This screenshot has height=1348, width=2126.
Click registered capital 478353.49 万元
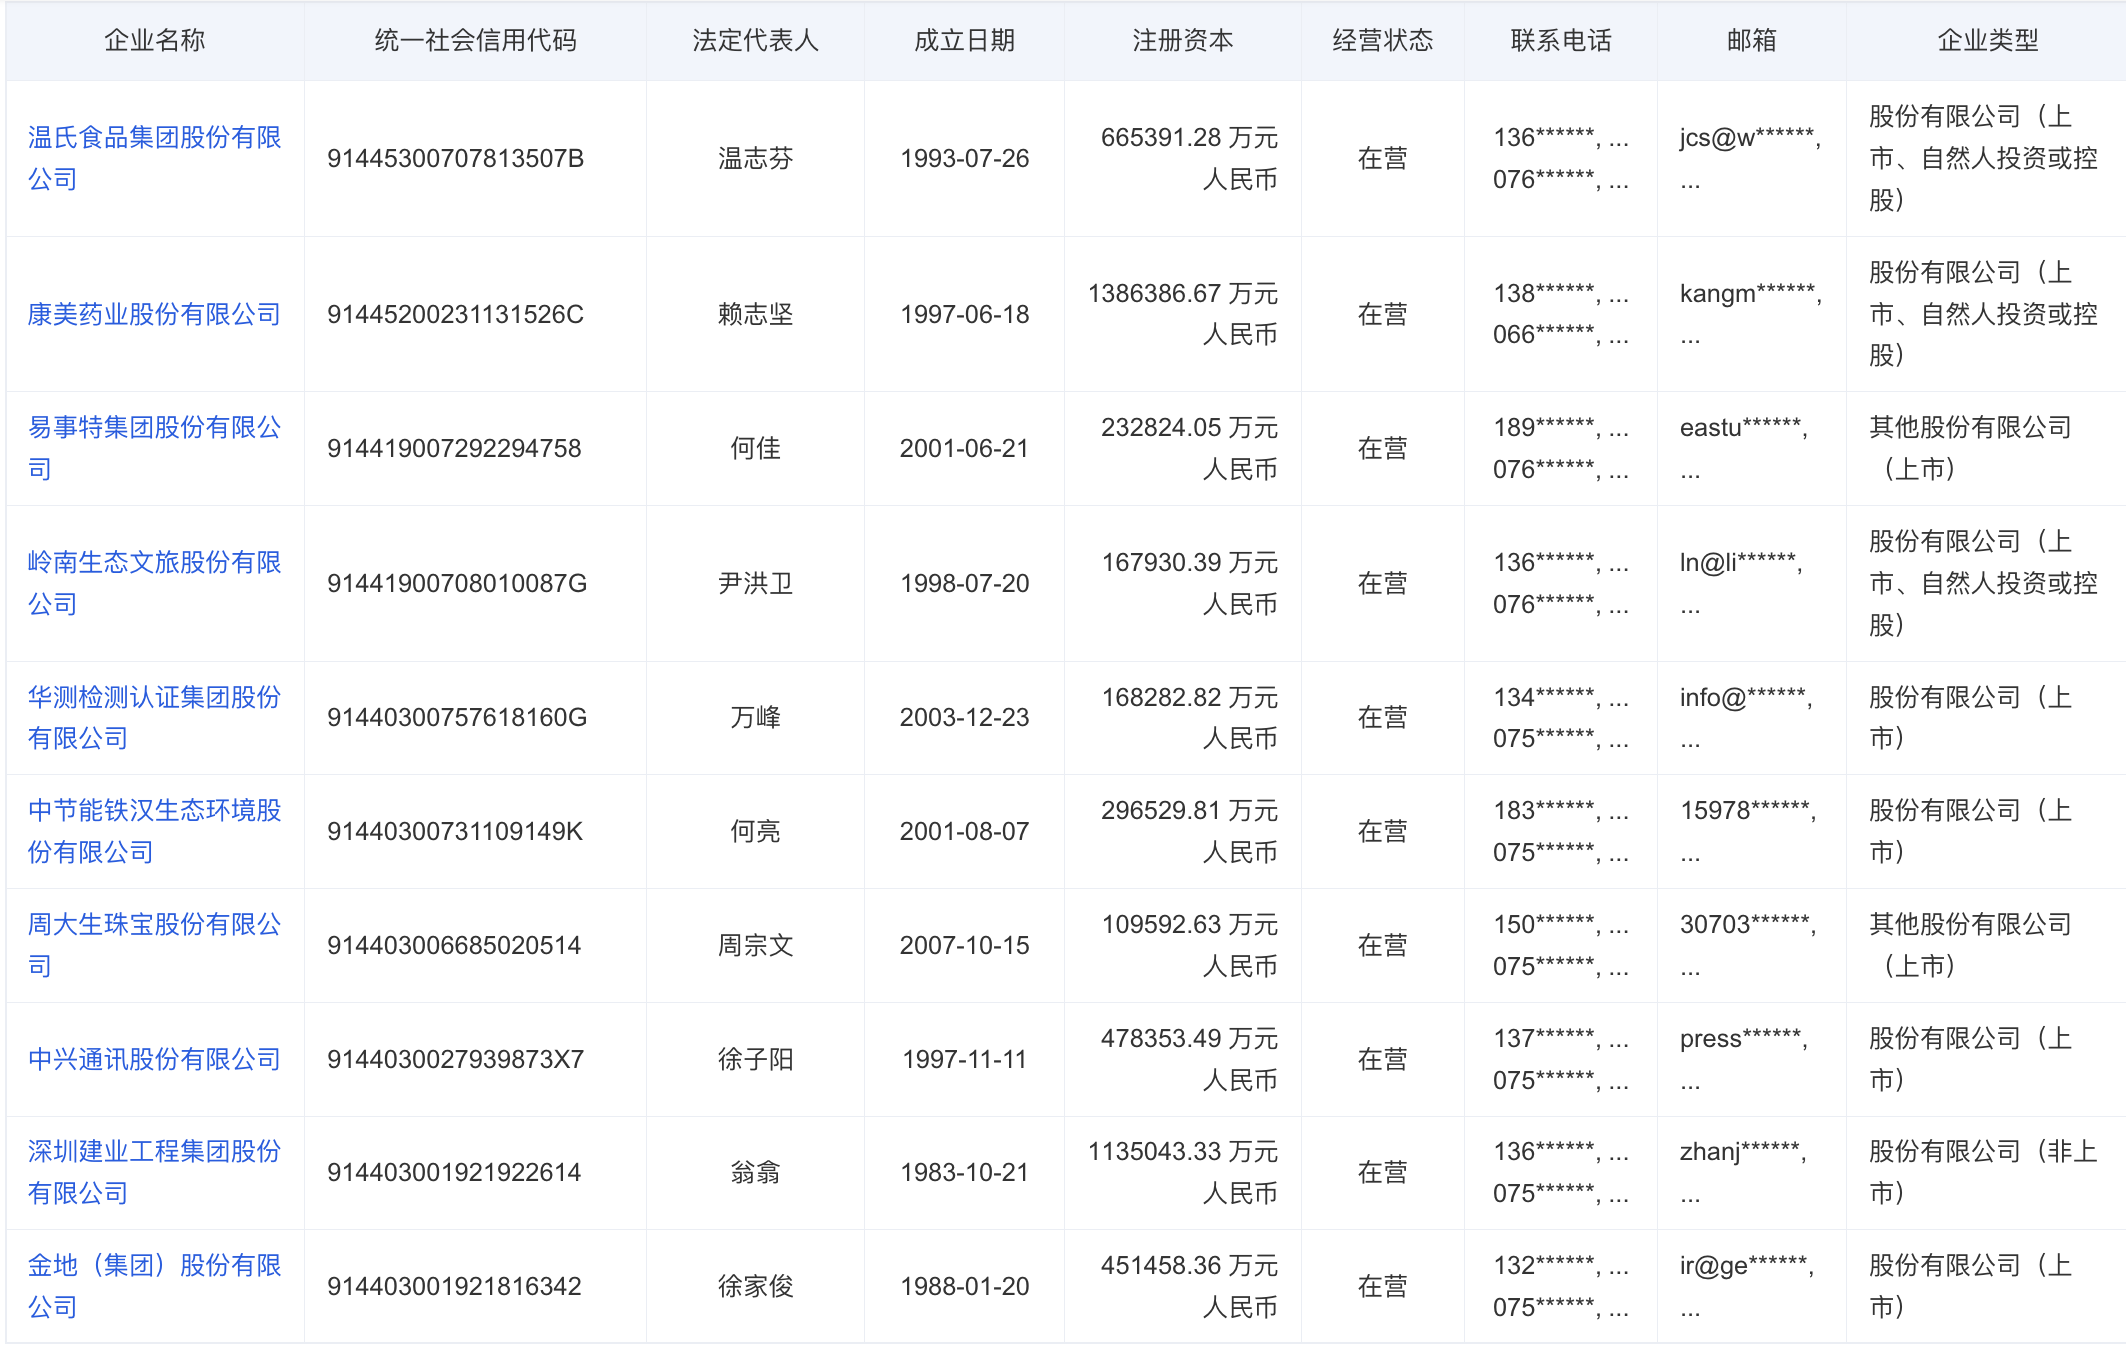[1189, 1038]
